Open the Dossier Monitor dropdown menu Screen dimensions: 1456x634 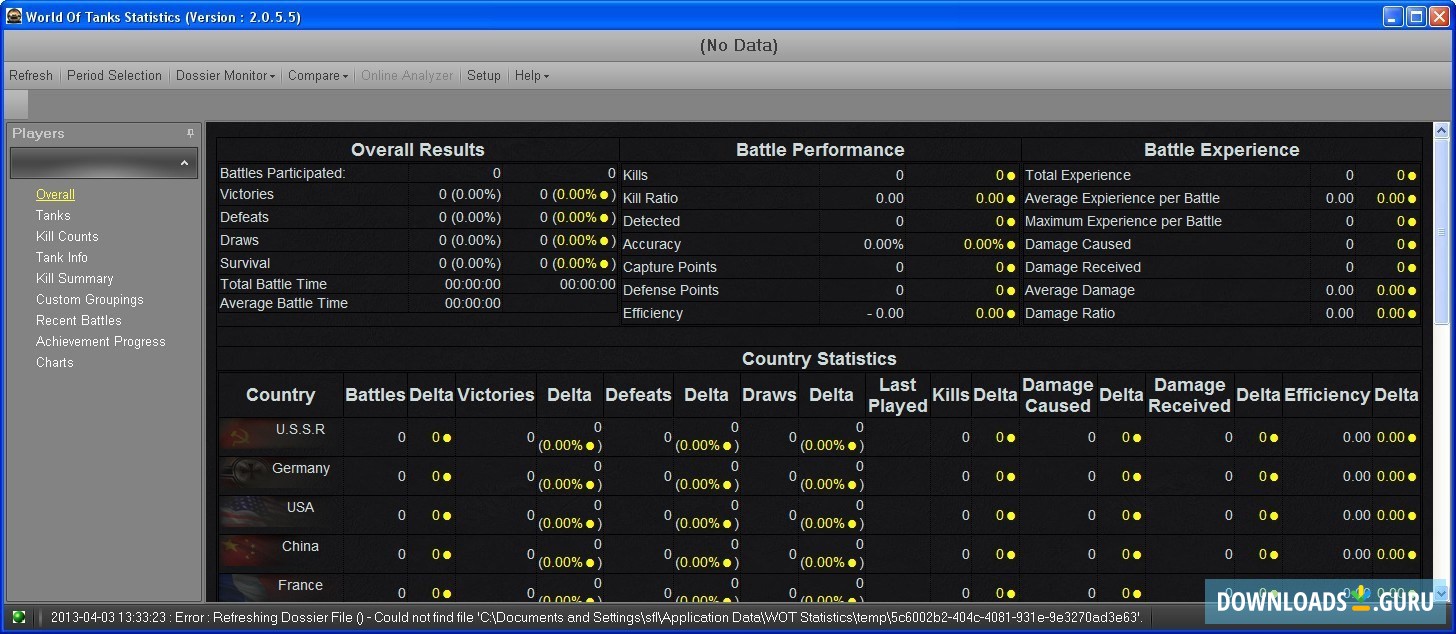(225, 75)
